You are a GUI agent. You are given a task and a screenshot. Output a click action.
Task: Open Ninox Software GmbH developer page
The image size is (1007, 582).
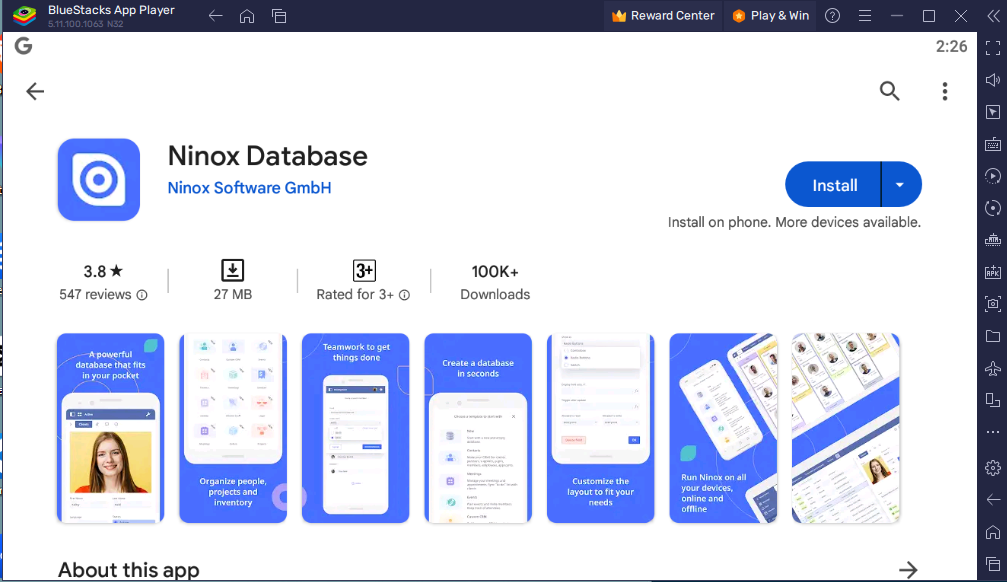pyautogui.click(x=249, y=188)
